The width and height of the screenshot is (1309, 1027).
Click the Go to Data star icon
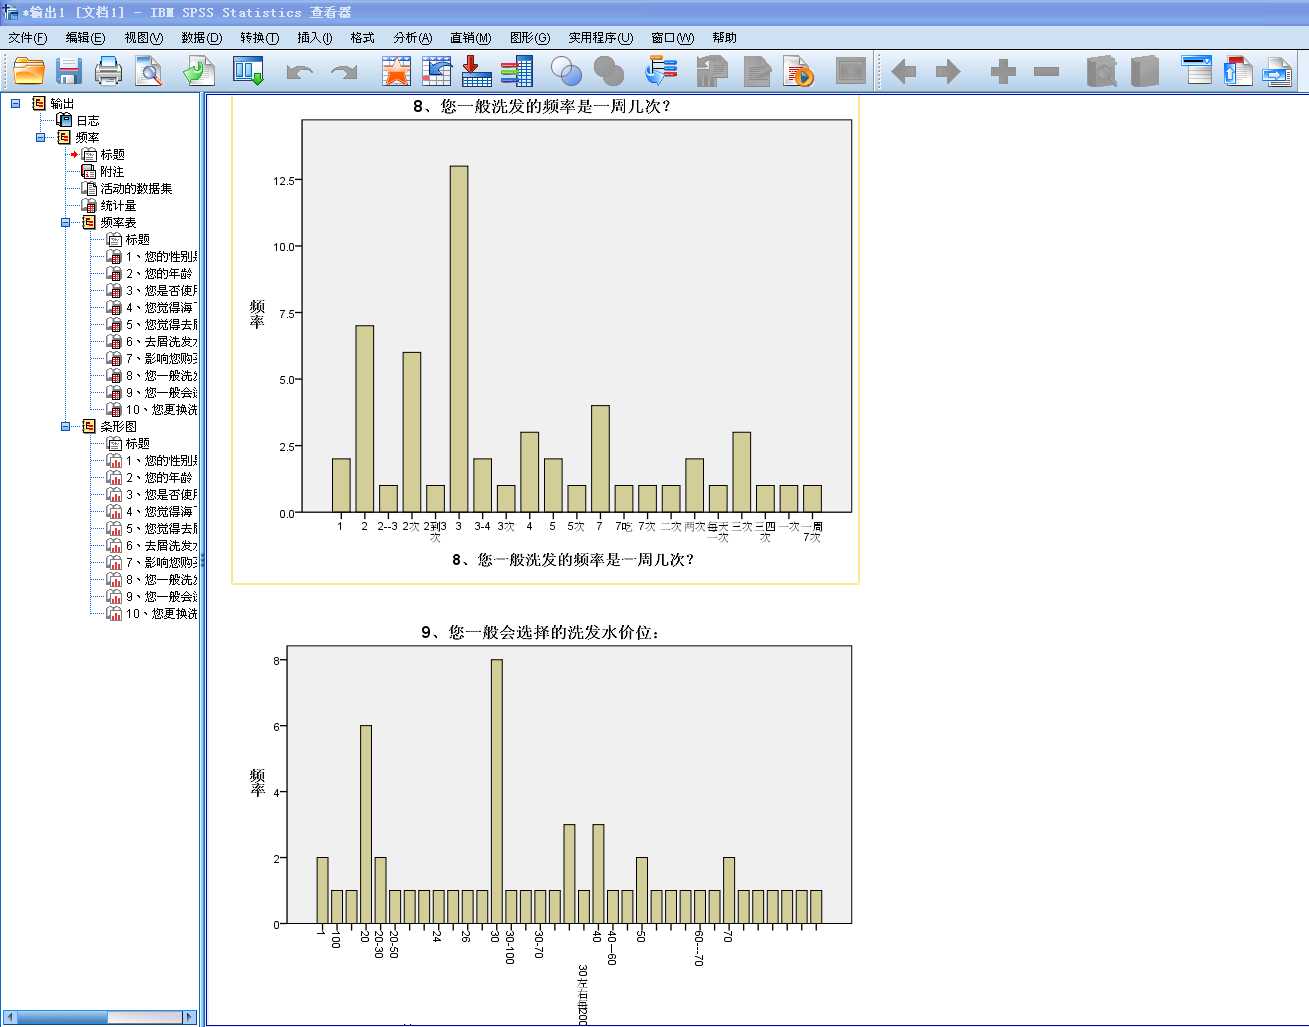(x=396, y=71)
